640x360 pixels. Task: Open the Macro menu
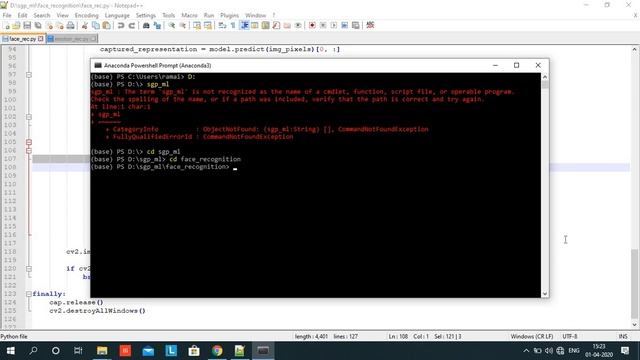click(x=189, y=15)
